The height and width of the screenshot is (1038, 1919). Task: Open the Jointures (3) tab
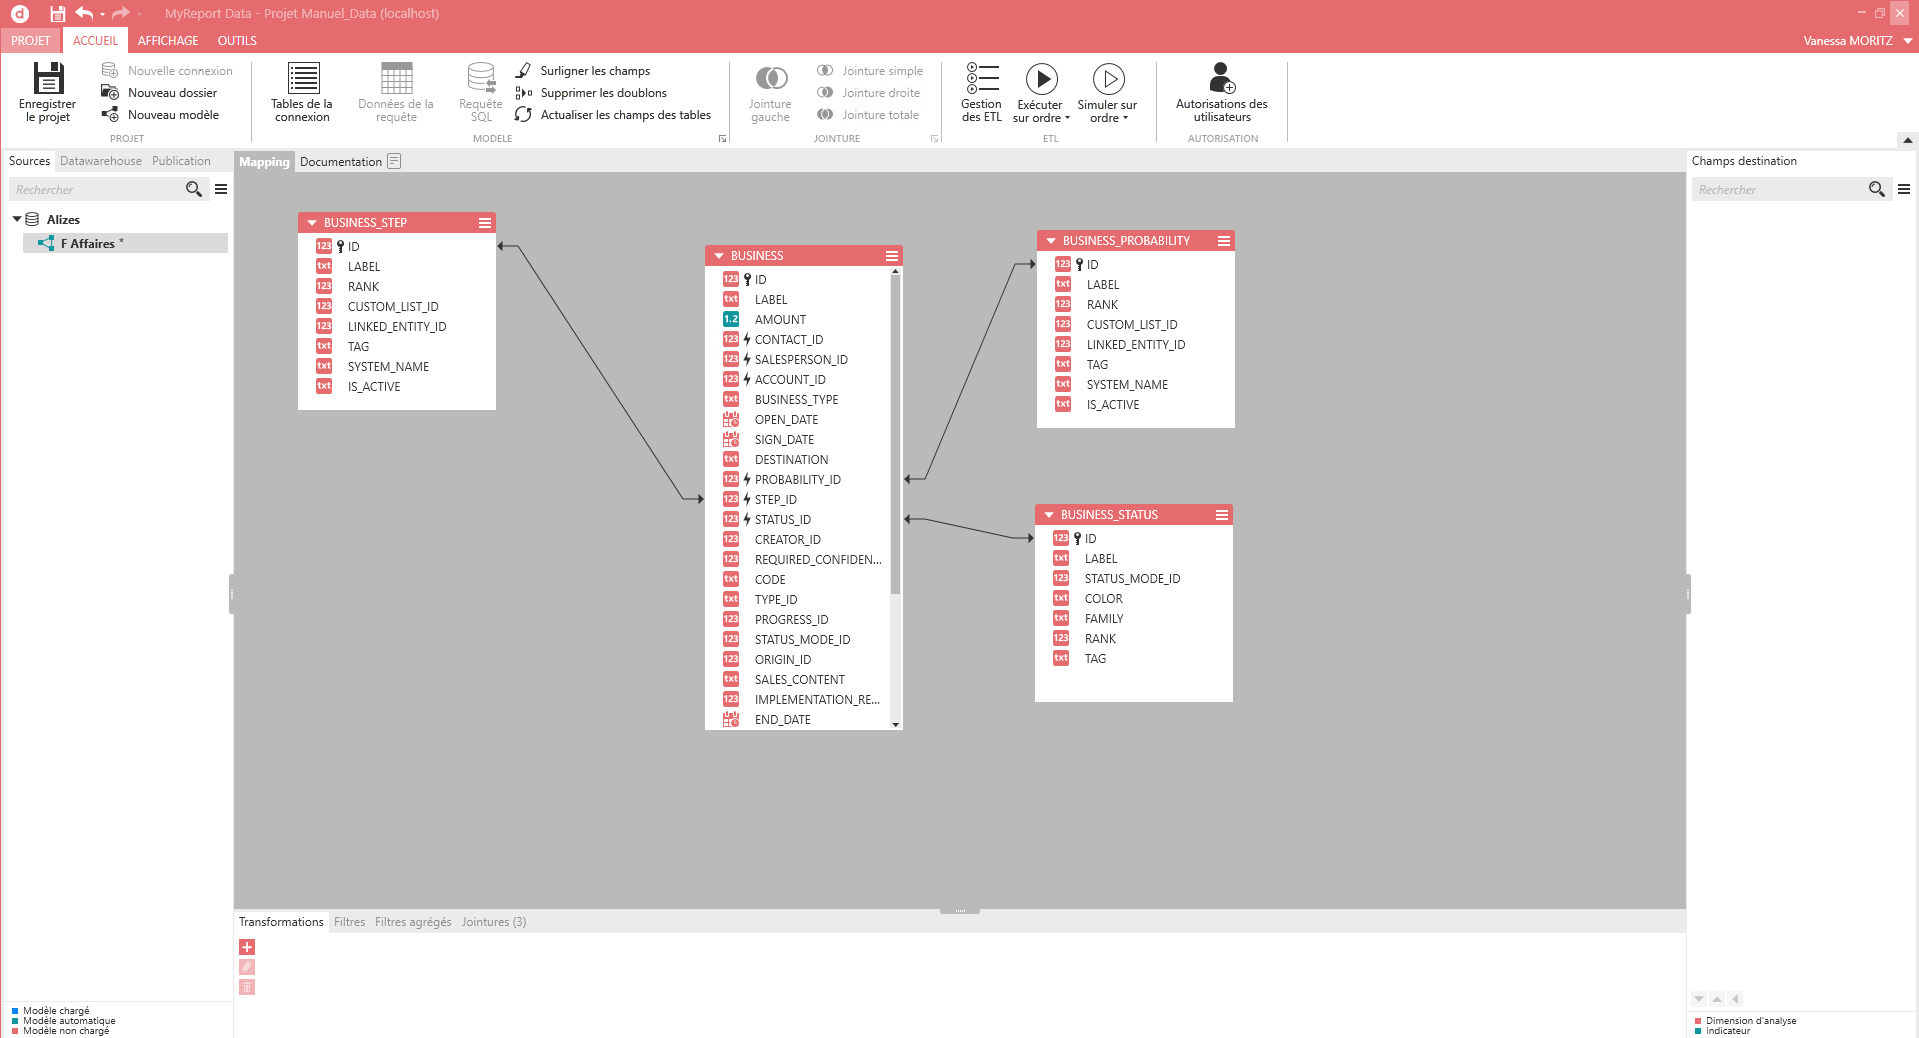(x=493, y=922)
